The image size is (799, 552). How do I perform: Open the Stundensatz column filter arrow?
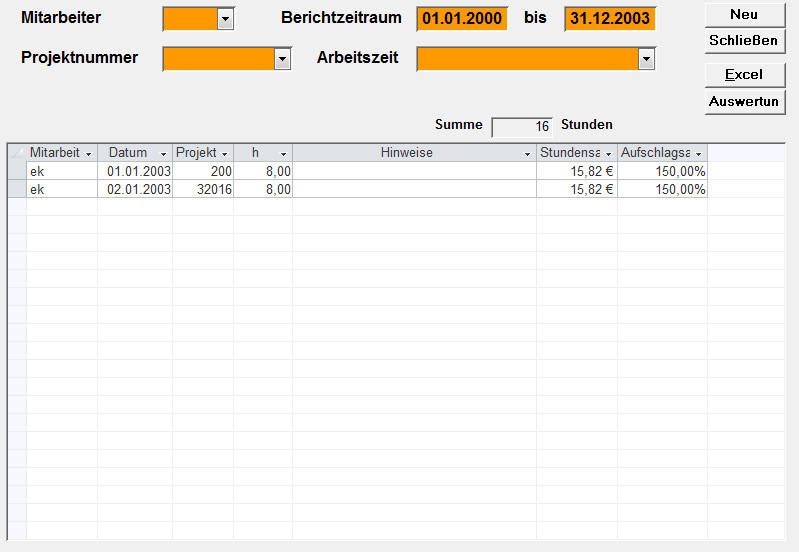coord(608,153)
